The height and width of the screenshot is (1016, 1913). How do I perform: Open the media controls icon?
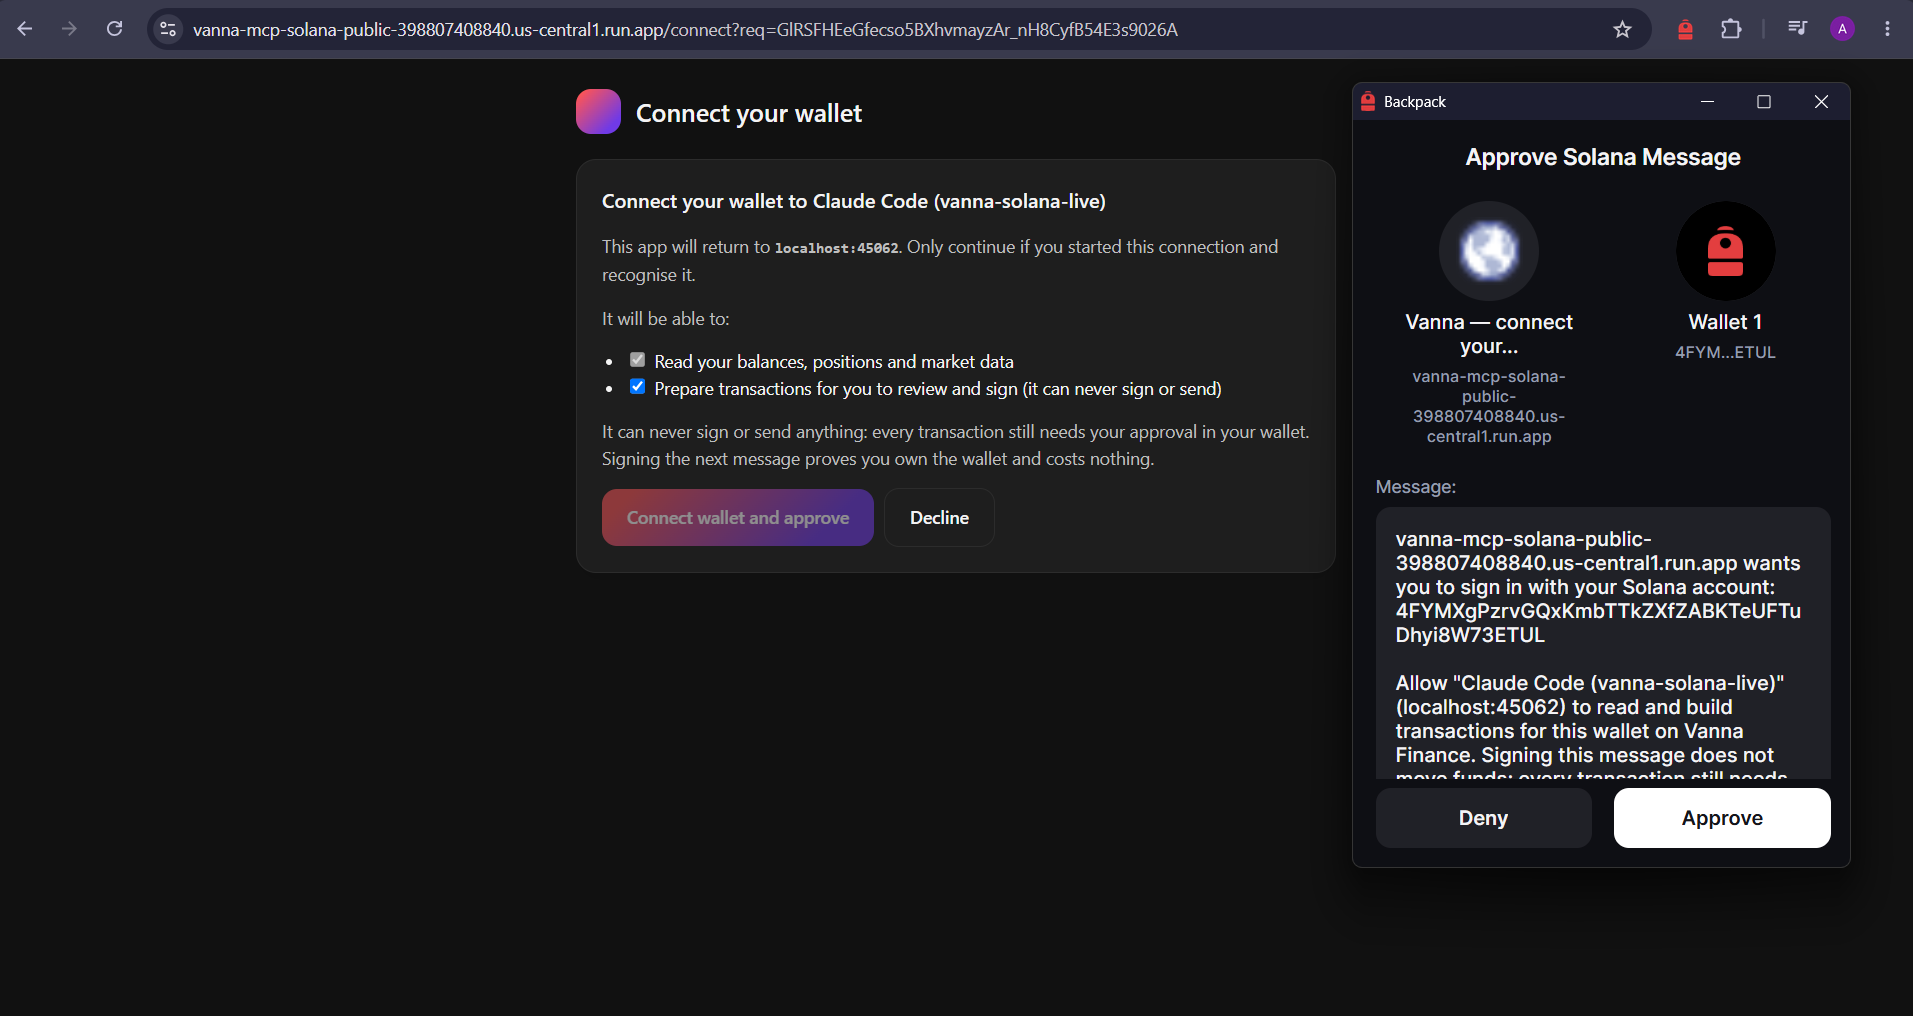click(x=1797, y=29)
